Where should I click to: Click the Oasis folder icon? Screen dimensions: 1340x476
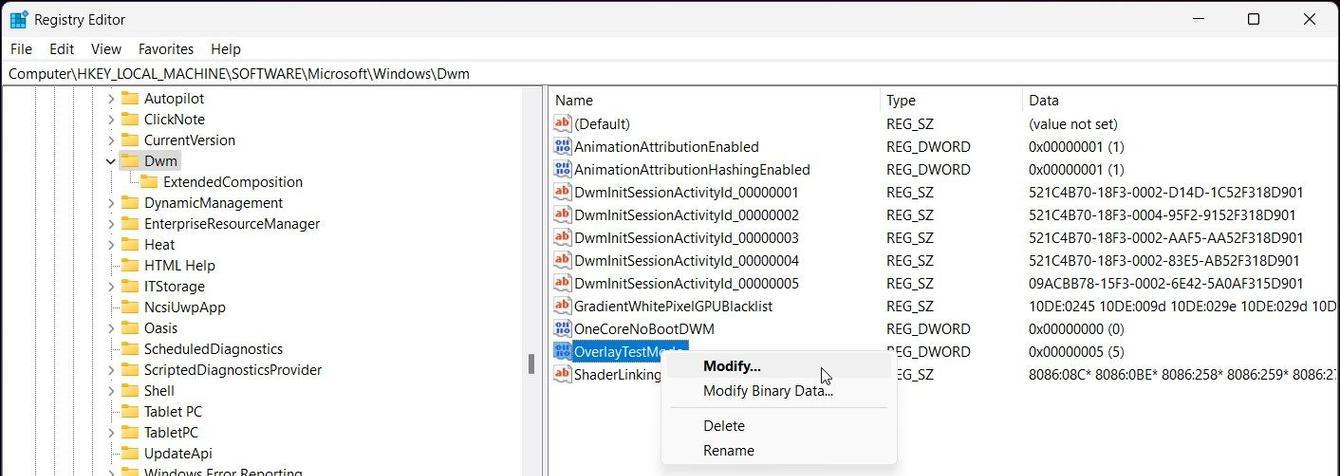[x=129, y=328]
